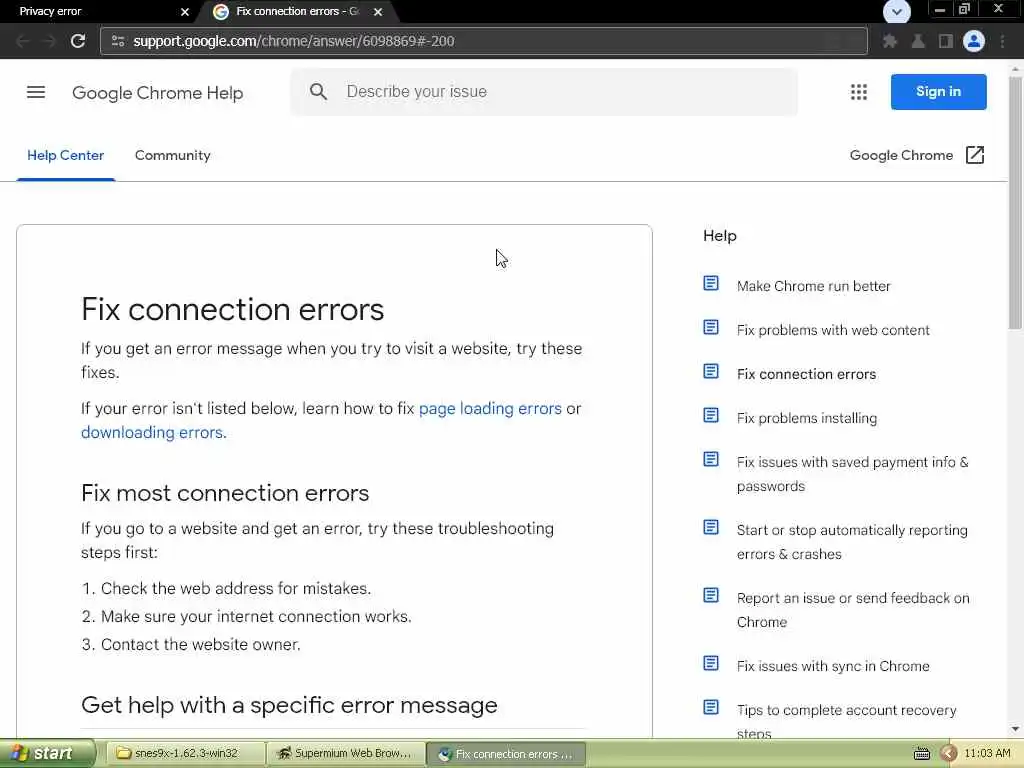Select Fix connection errors taskbar item
1024x768 pixels.
506,754
